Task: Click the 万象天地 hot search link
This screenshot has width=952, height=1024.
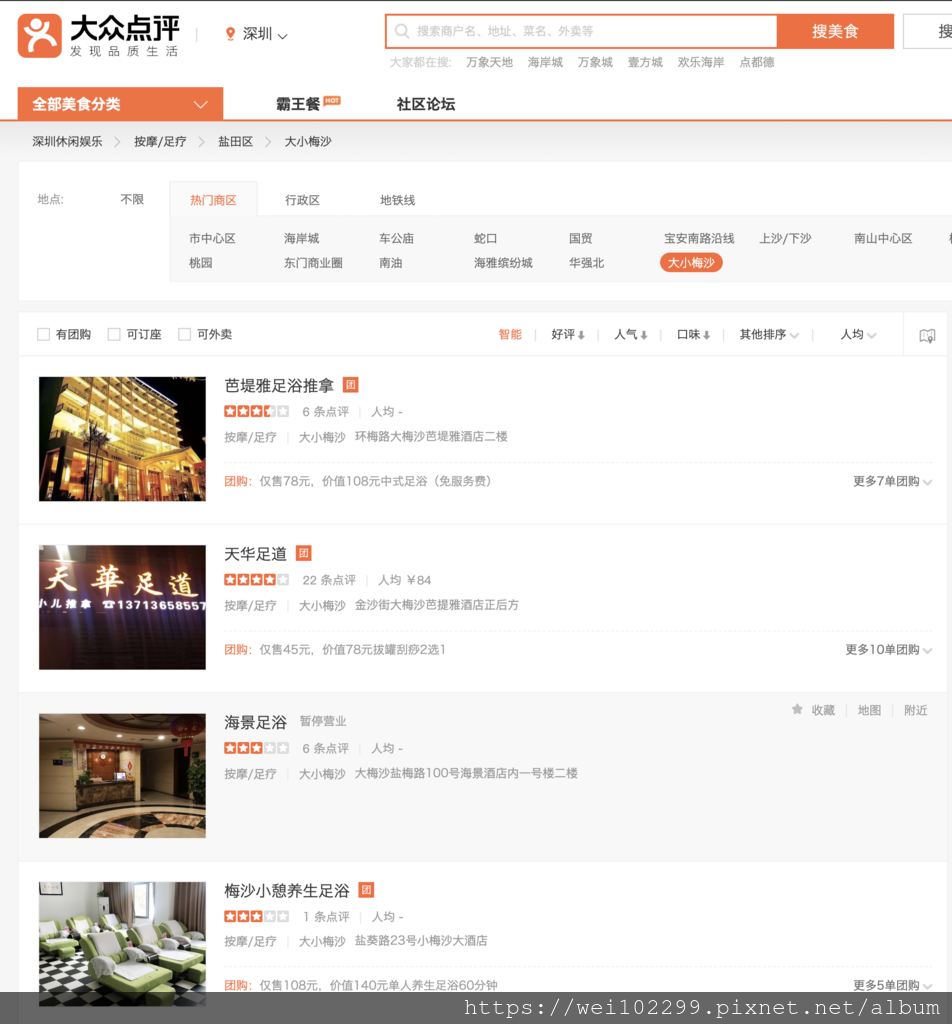Action: [x=489, y=62]
